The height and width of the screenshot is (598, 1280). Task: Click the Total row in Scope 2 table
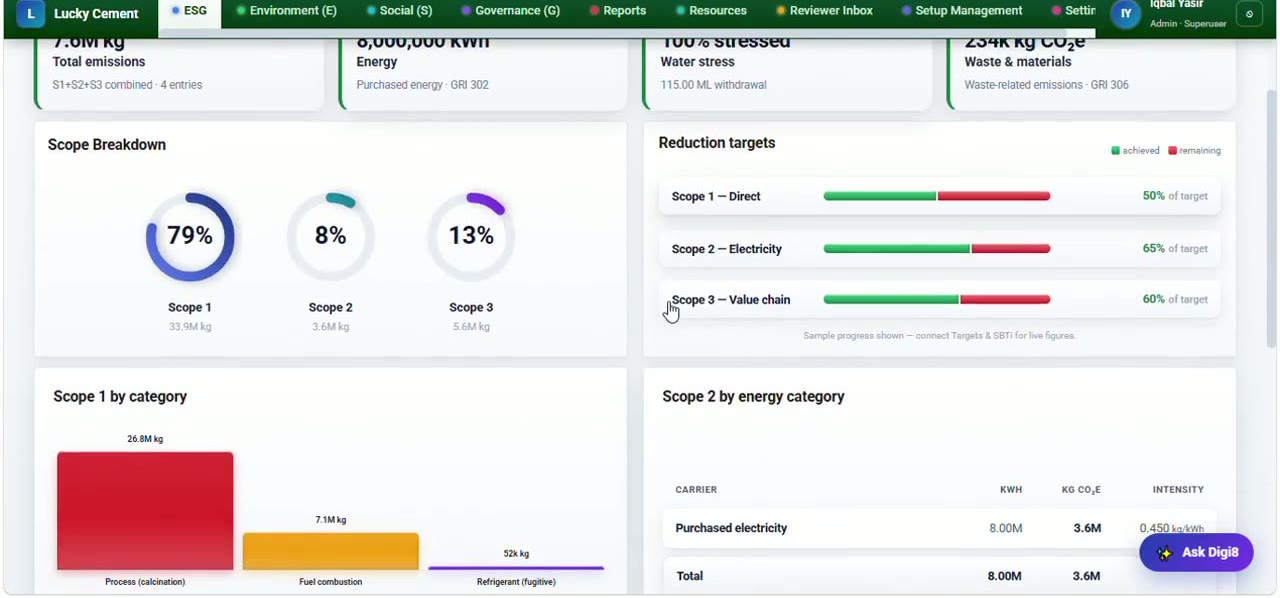[x=939, y=576]
